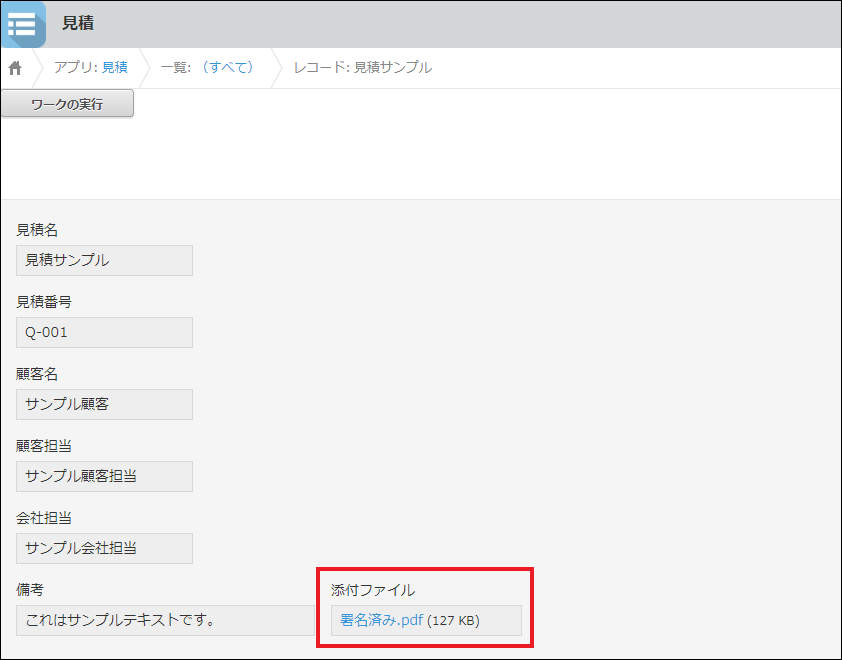842x660 pixels.
Task: Open the (すべて) list view link
Action: pos(227,67)
